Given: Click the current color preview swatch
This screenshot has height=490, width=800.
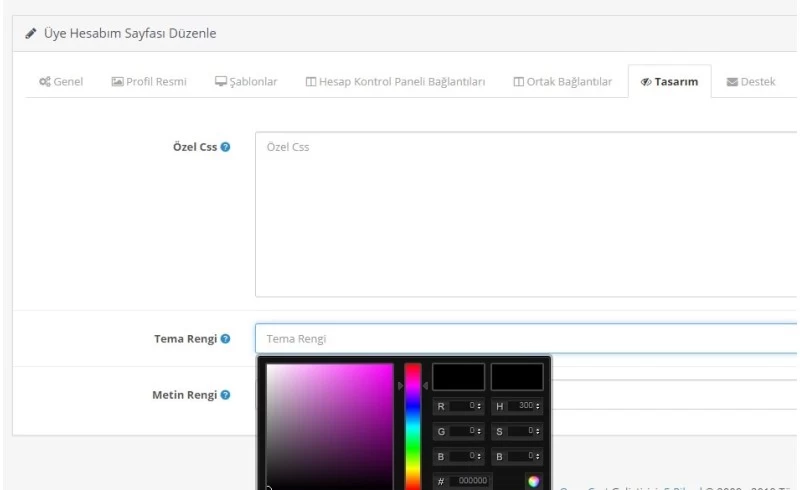Looking at the screenshot, I should click(517, 377).
